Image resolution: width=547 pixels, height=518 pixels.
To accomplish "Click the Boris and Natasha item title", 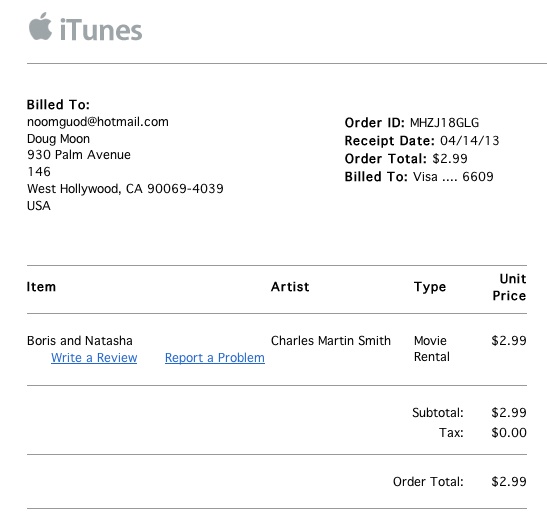I will (80, 341).
